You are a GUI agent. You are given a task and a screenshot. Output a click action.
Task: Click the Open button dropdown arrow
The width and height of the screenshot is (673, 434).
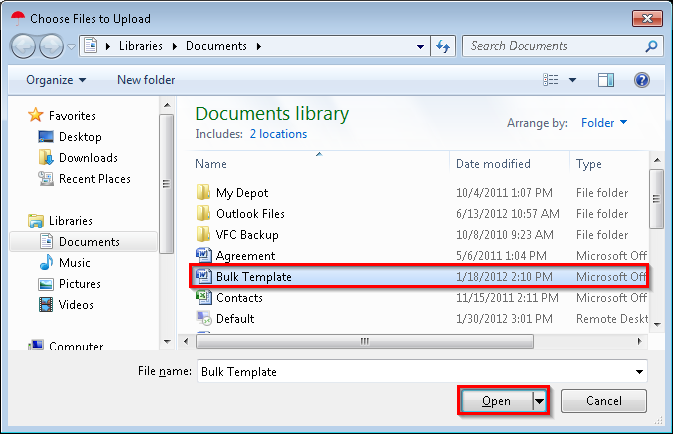tap(541, 401)
